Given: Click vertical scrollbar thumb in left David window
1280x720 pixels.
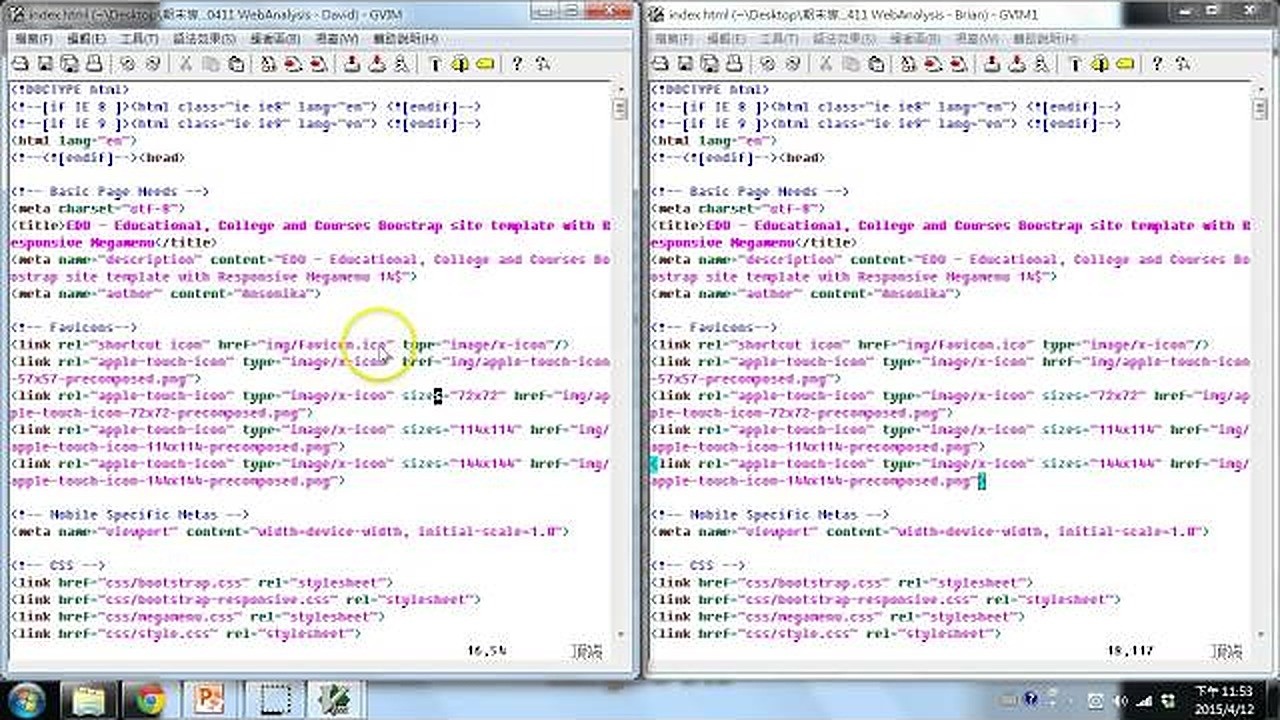Looking at the screenshot, I should (621, 107).
